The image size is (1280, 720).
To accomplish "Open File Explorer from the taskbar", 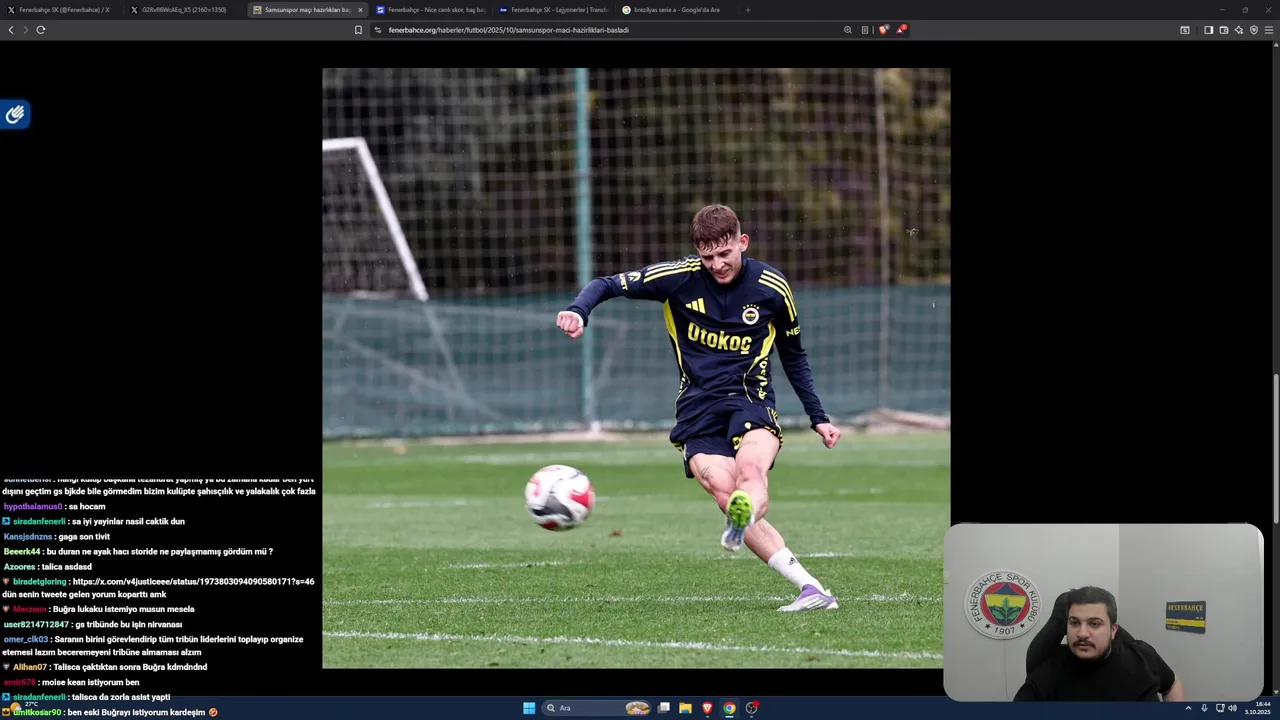I will click(x=685, y=708).
